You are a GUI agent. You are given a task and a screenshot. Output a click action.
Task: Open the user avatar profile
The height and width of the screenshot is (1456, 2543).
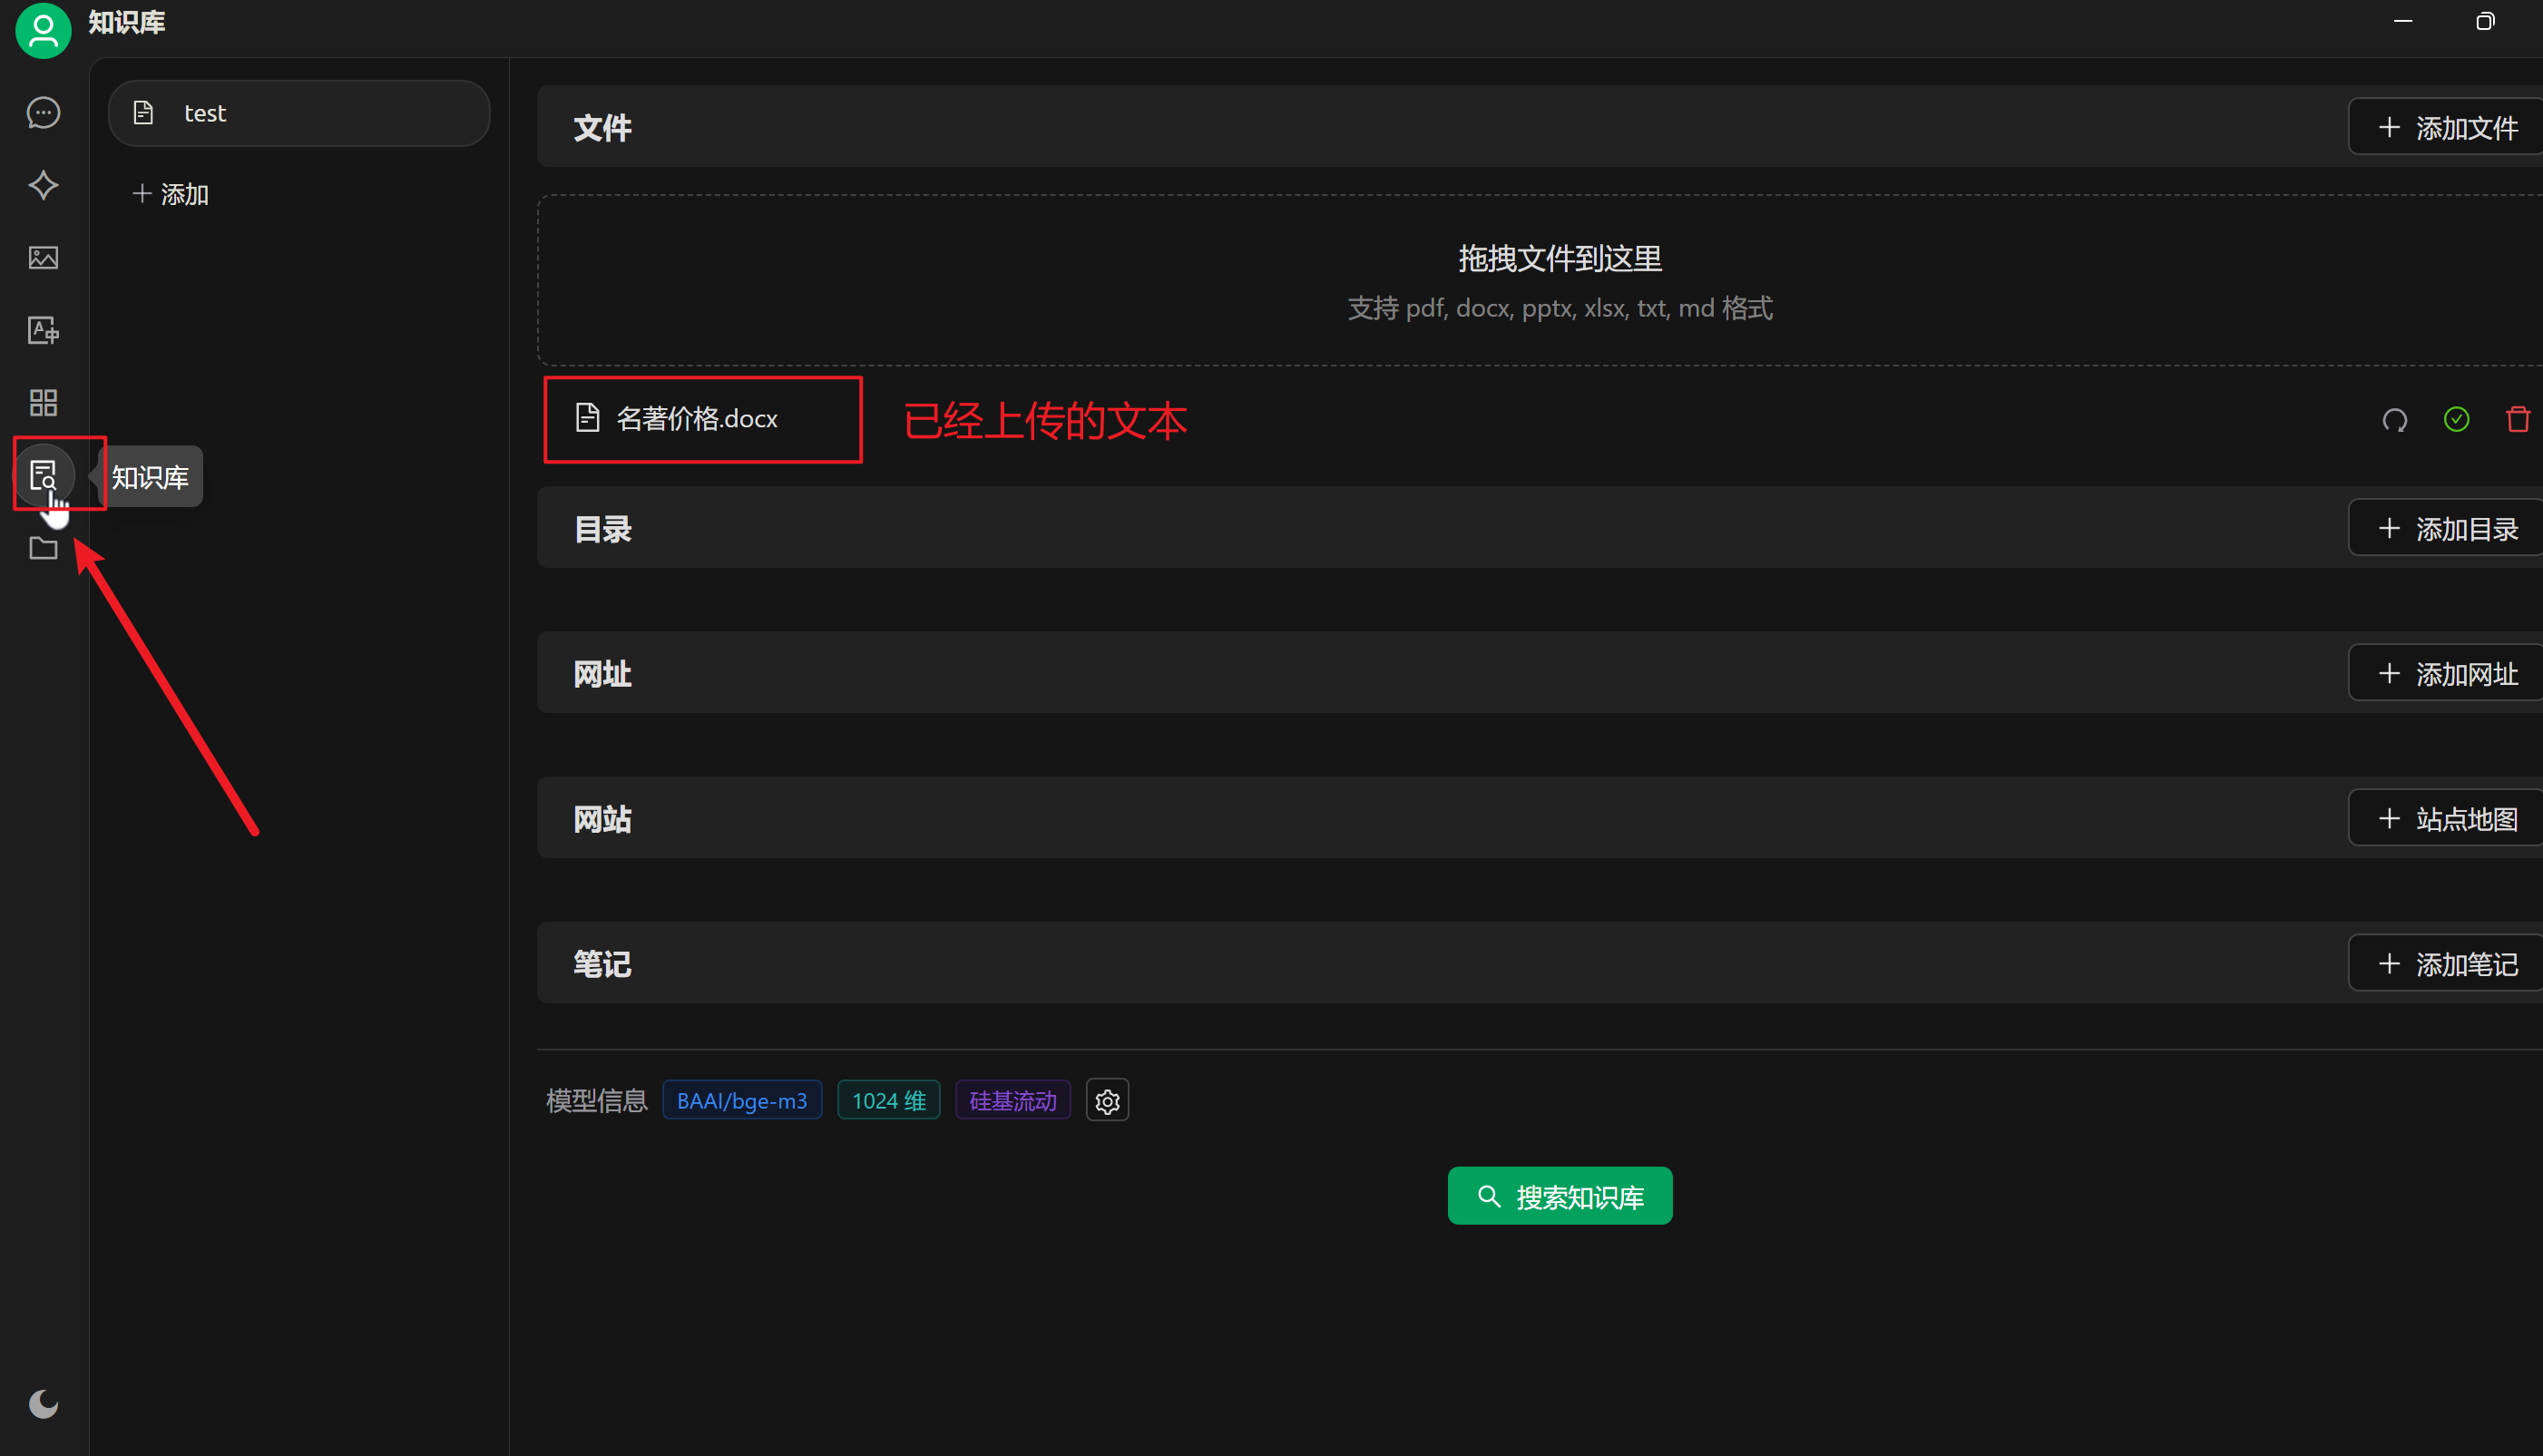pyautogui.click(x=43, y=30)
